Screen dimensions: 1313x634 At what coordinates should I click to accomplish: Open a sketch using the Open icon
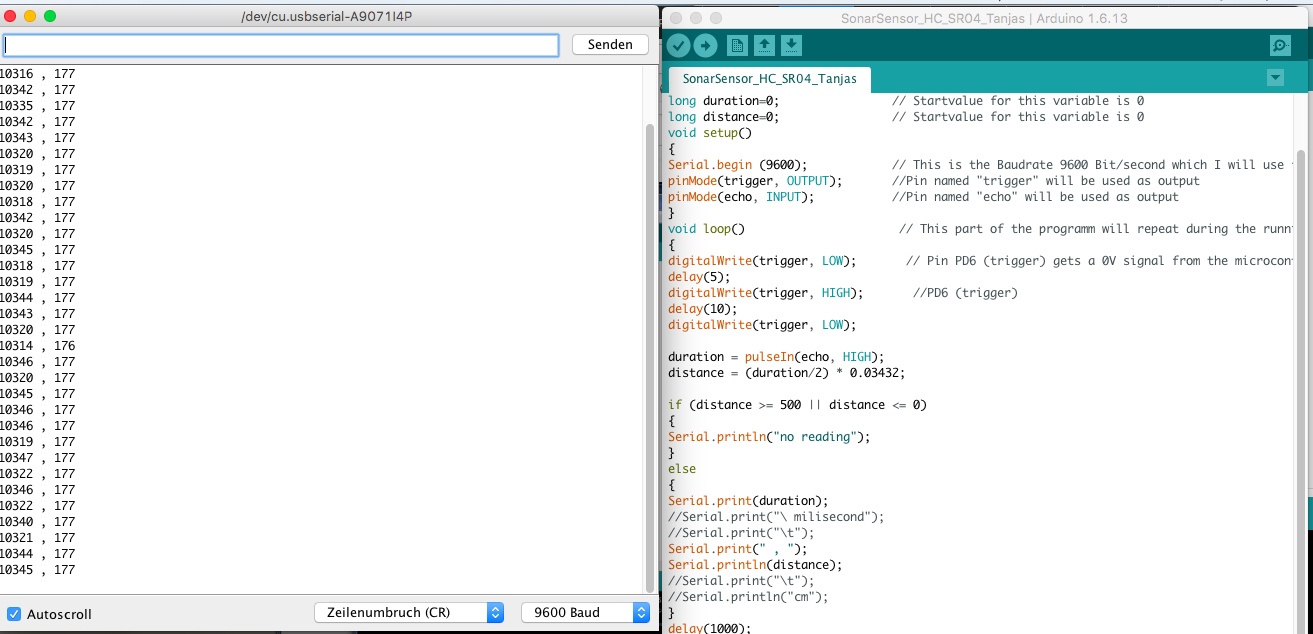tap(764, 45)
